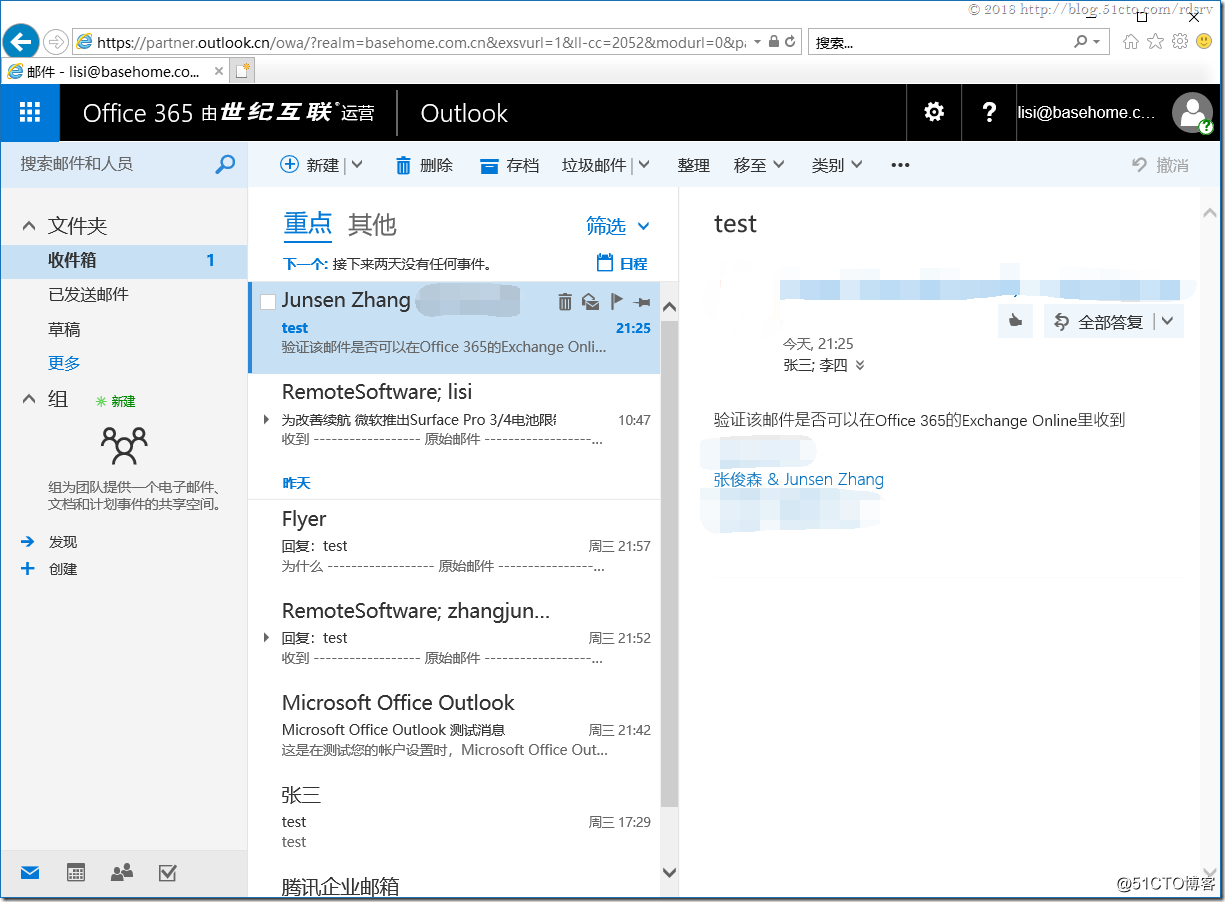Open the agenda calendar icon
Image resolution: width=1225 pixels, height=902 pixels.
point(604,263)
